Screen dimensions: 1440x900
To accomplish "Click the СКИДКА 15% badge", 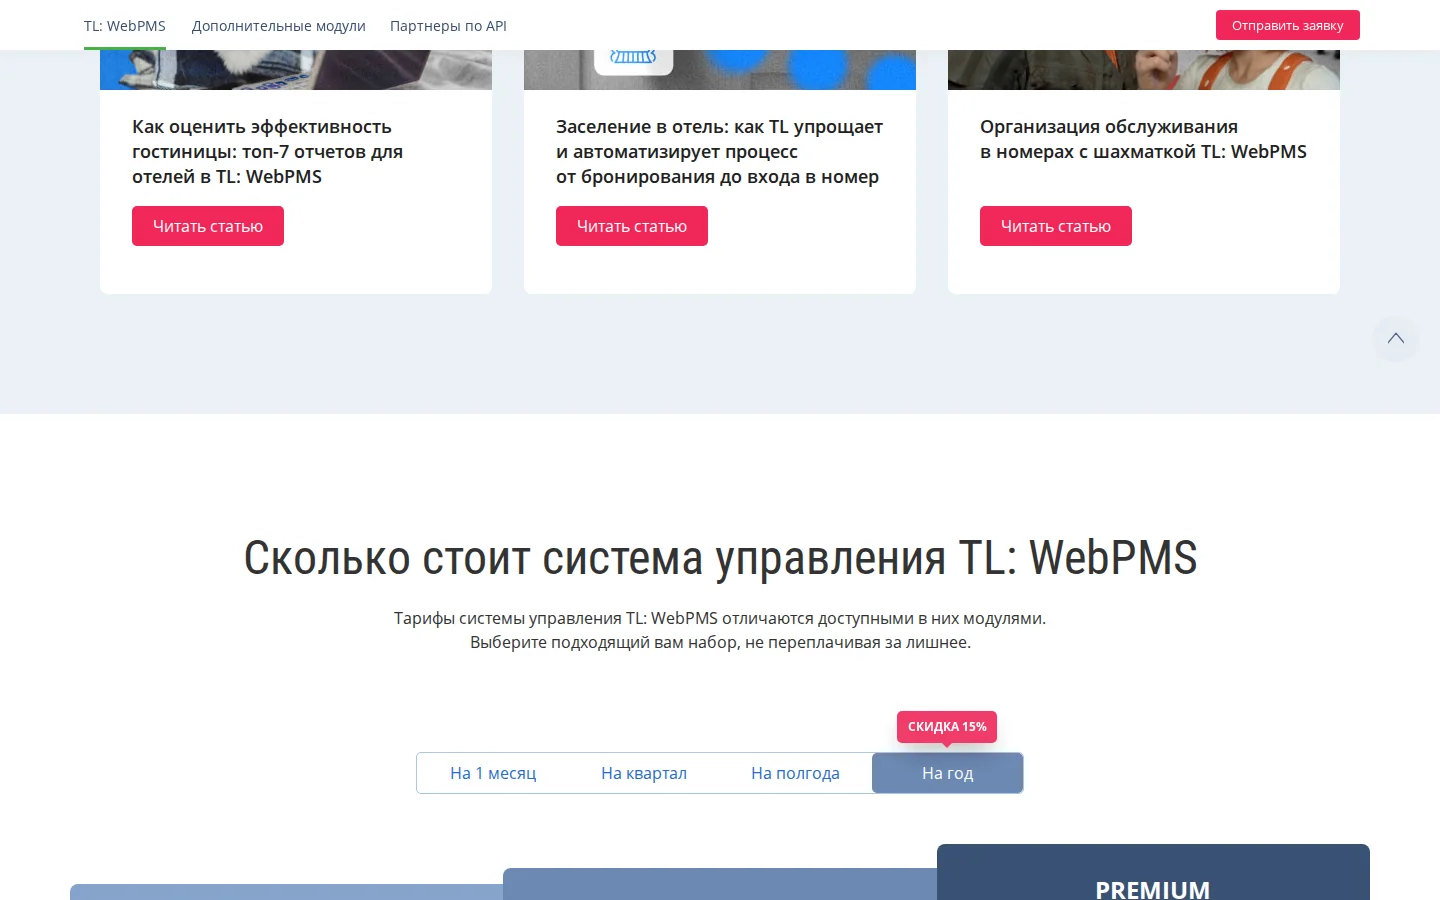I will pos(947,727).
